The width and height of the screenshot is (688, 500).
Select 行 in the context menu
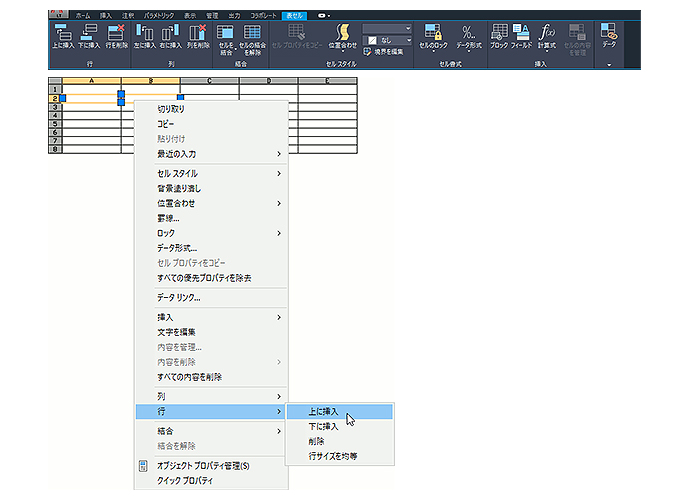pyautogui.click(x=211, y=411)
